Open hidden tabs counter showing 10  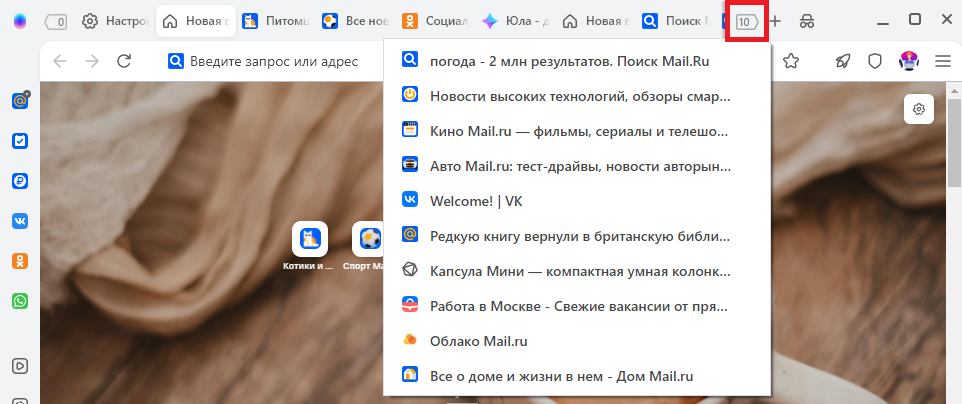[x=747, y=22]
